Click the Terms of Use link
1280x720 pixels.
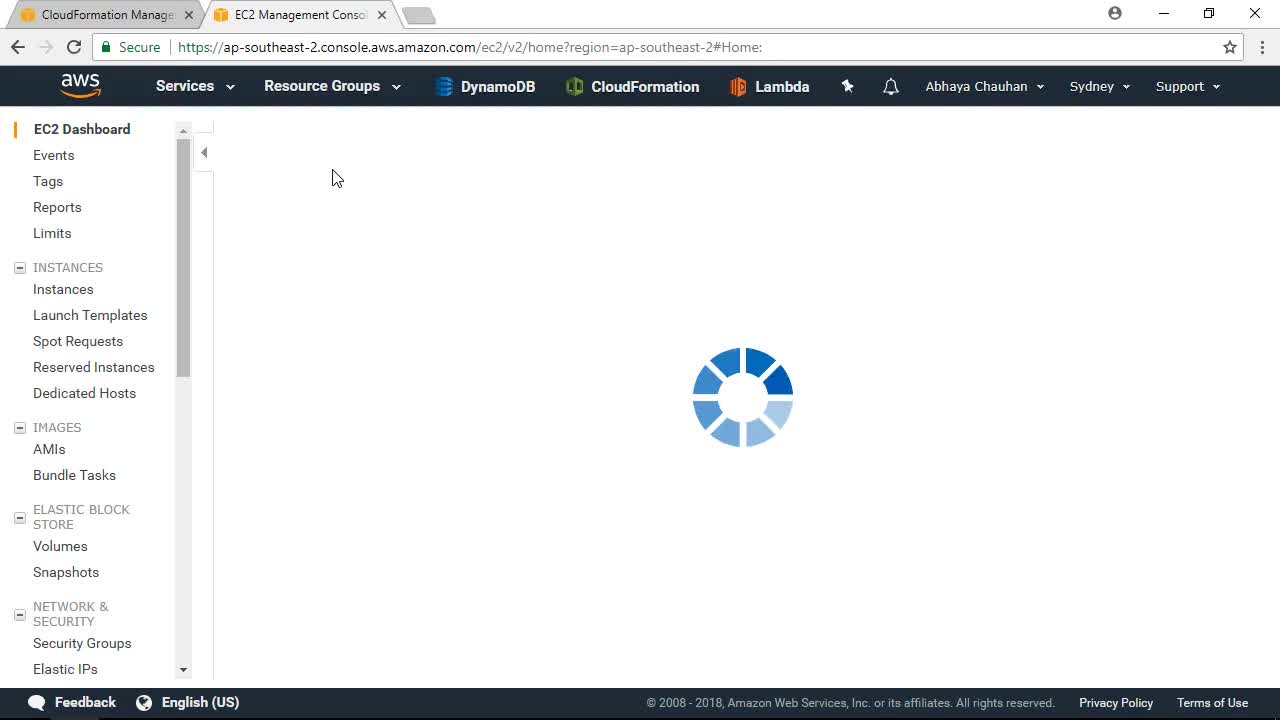click(1212, 703)
